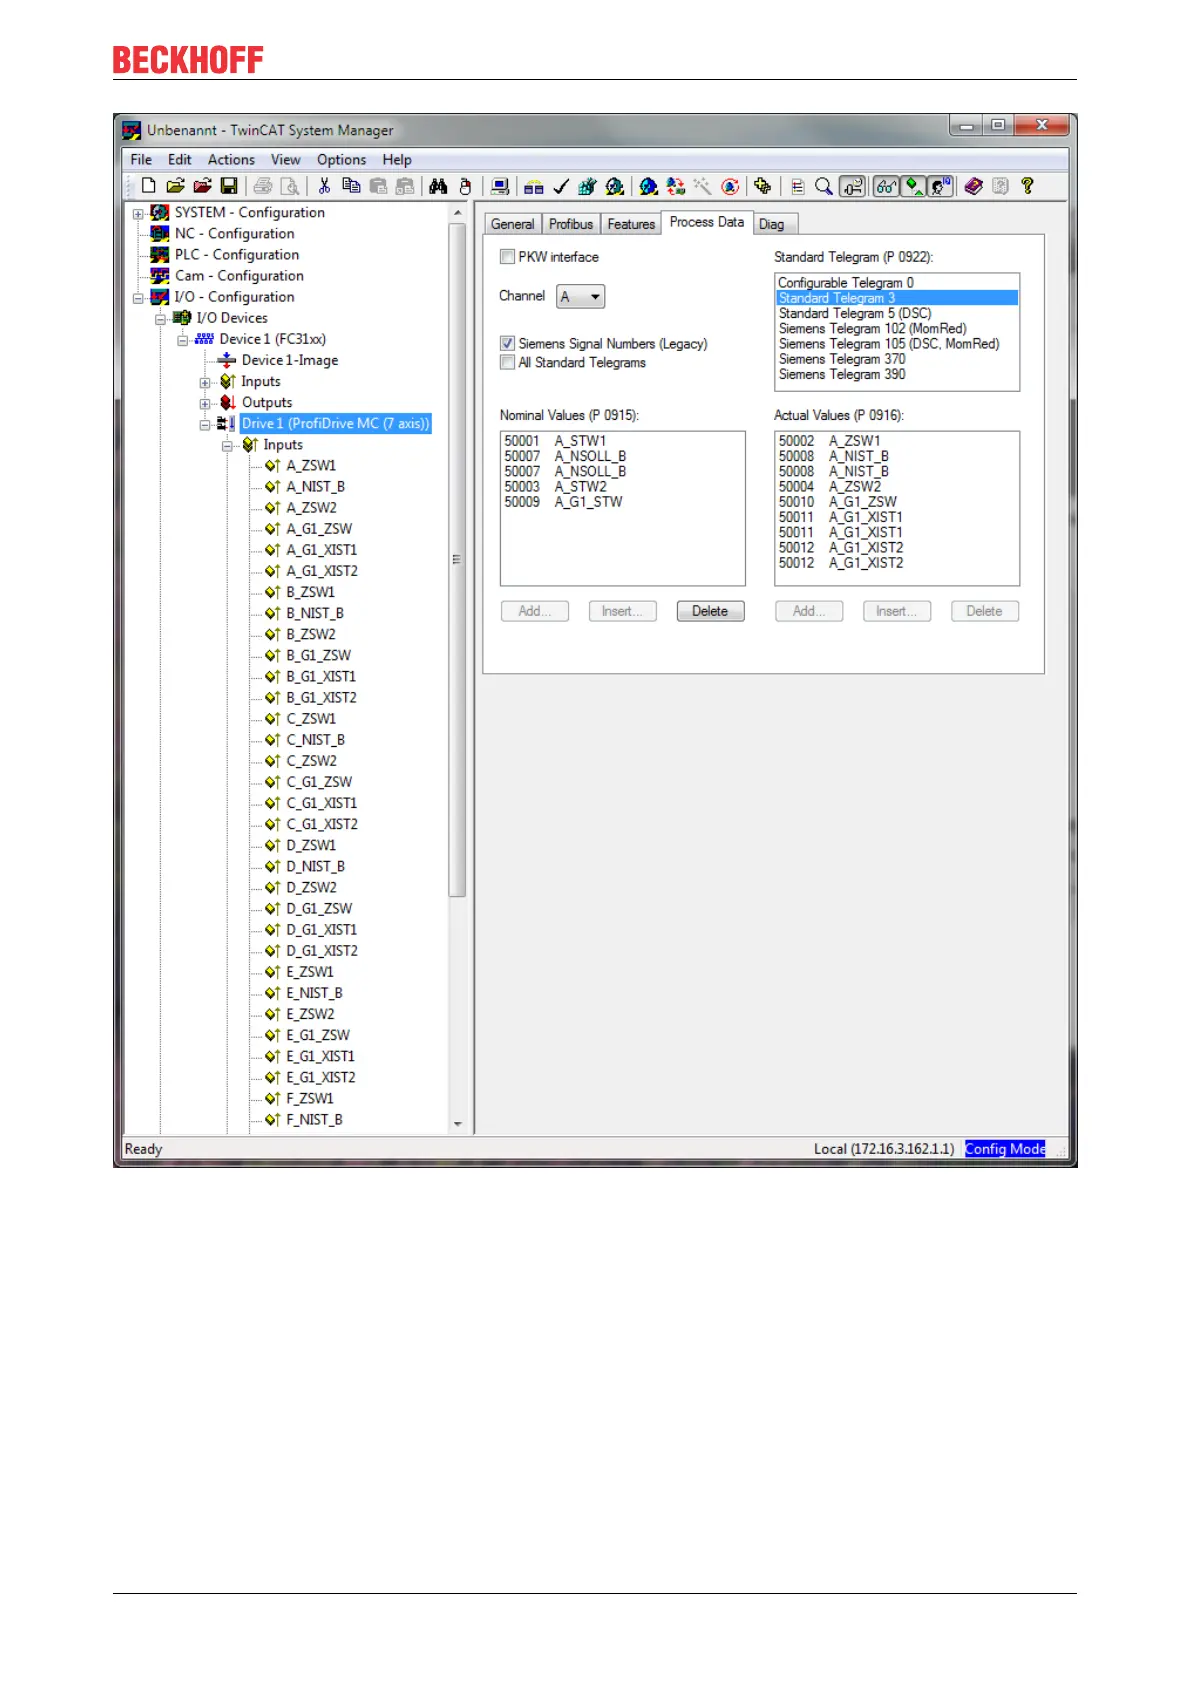Click the Cam - Configuration tree icon

[x=159, y=275]
